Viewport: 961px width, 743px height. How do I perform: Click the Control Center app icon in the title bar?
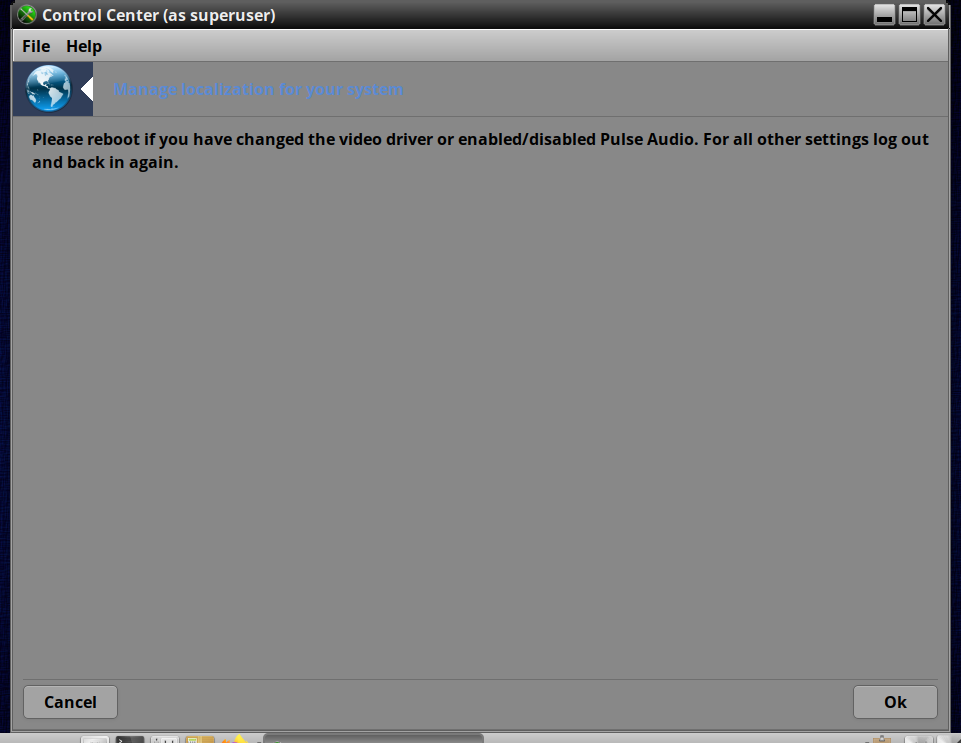tap(27, 15)
